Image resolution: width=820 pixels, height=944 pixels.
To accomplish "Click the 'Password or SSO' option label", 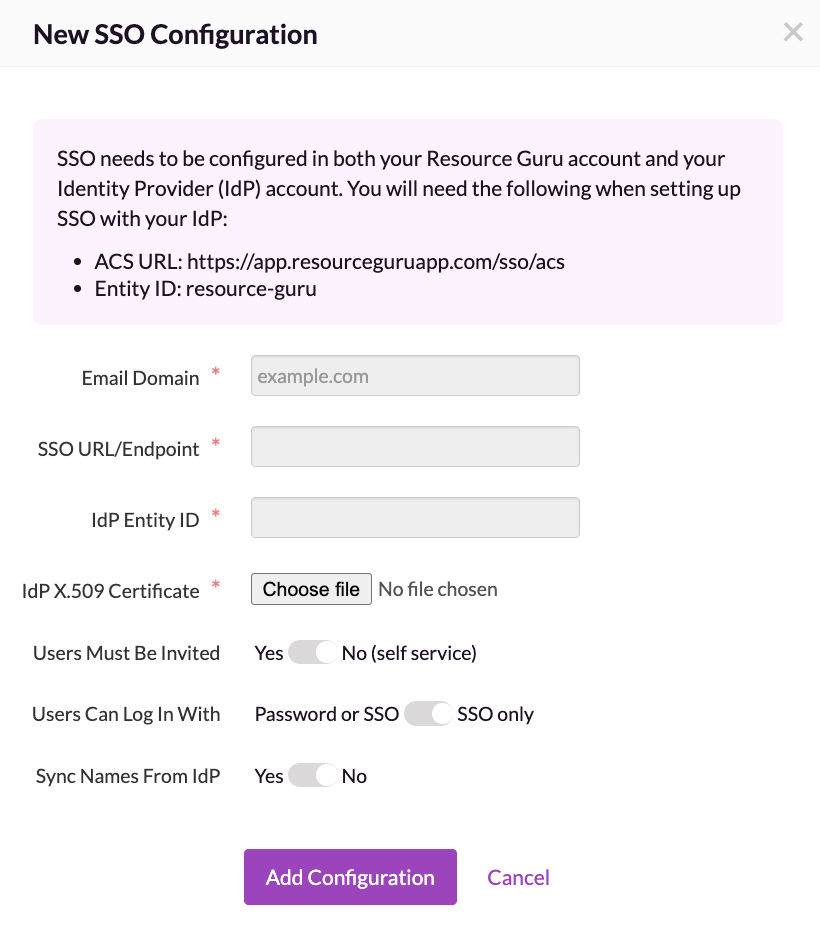I will 327,714.
